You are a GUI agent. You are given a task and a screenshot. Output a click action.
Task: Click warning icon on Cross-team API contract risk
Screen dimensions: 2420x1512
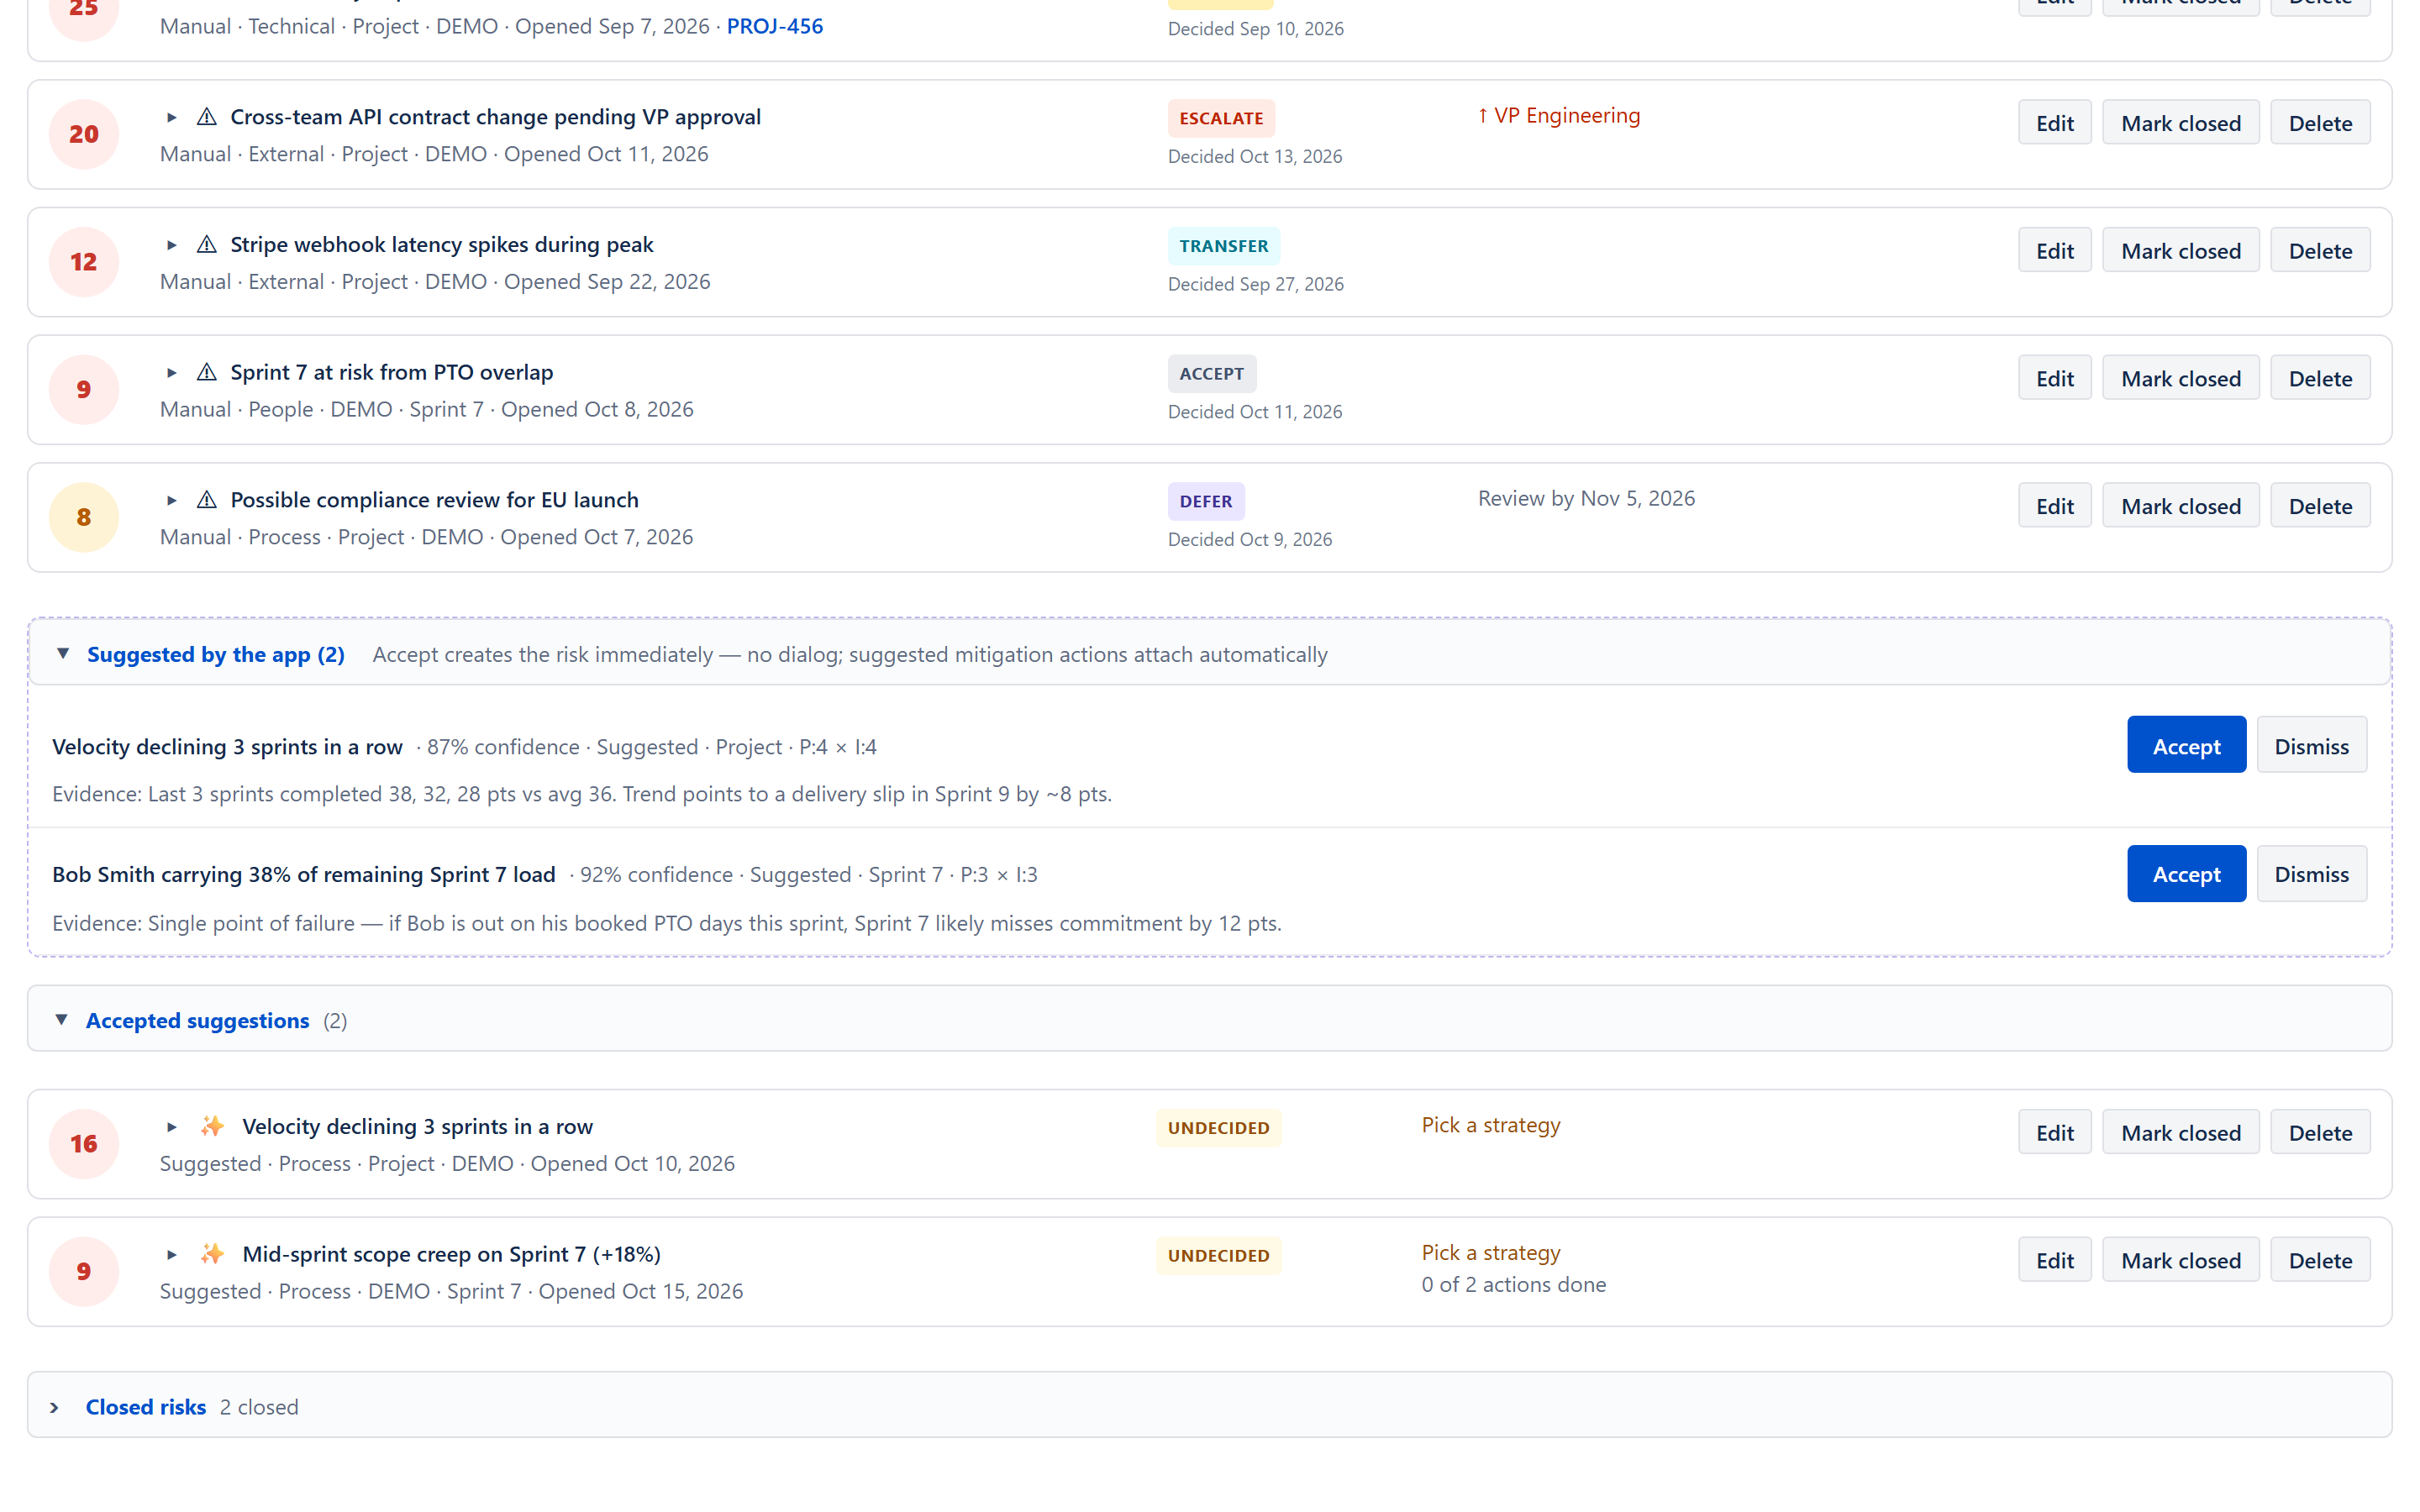207,117
